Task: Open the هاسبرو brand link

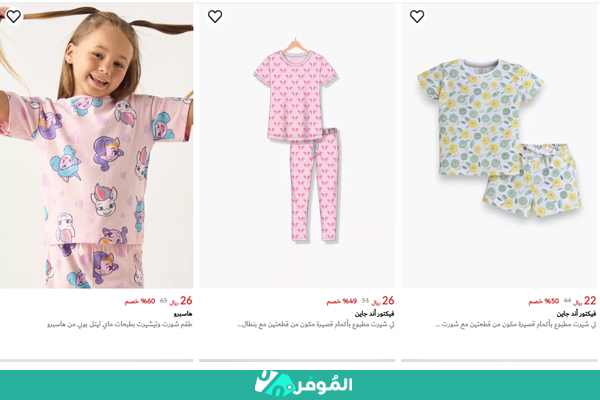Action: point(183,314)
